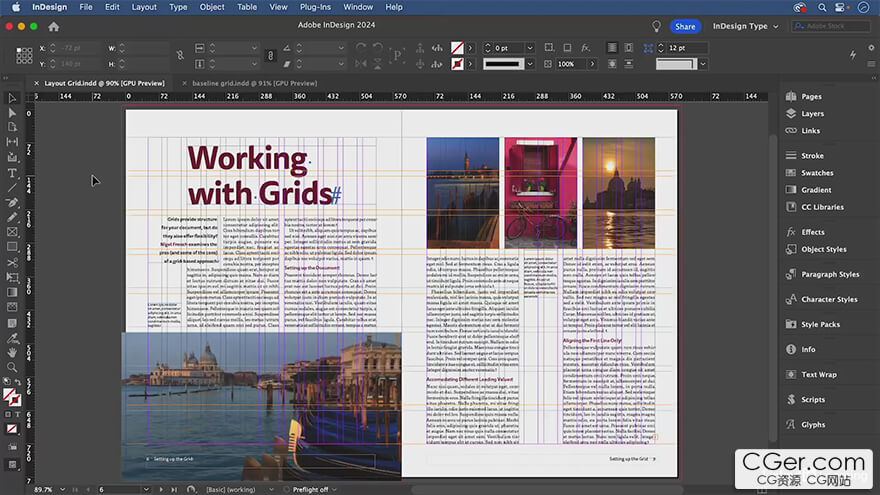
Task: Toggle constrain proportions for scaling link
Action: point(271,56)
